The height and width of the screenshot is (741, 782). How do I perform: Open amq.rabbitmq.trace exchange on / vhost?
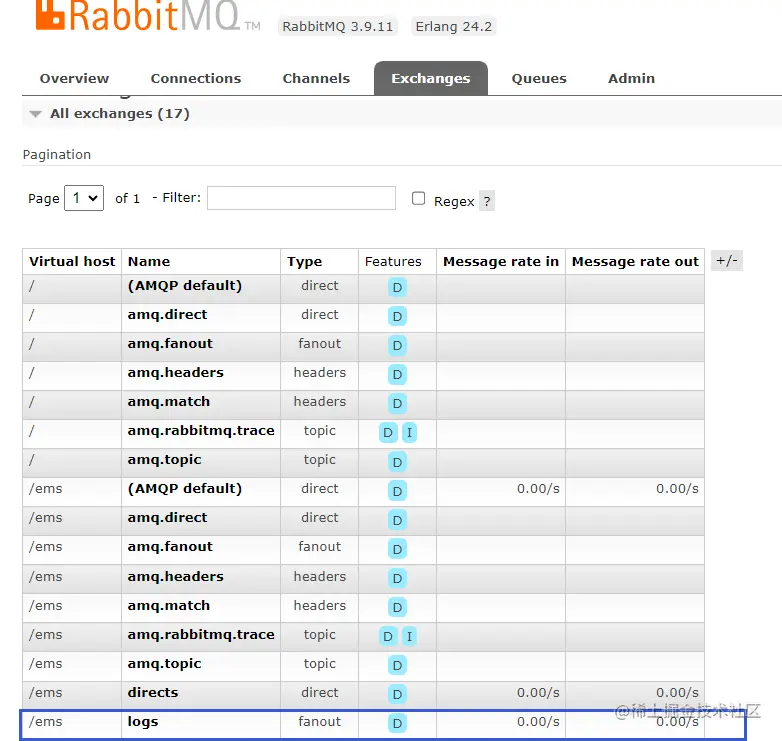pos(201,430)
